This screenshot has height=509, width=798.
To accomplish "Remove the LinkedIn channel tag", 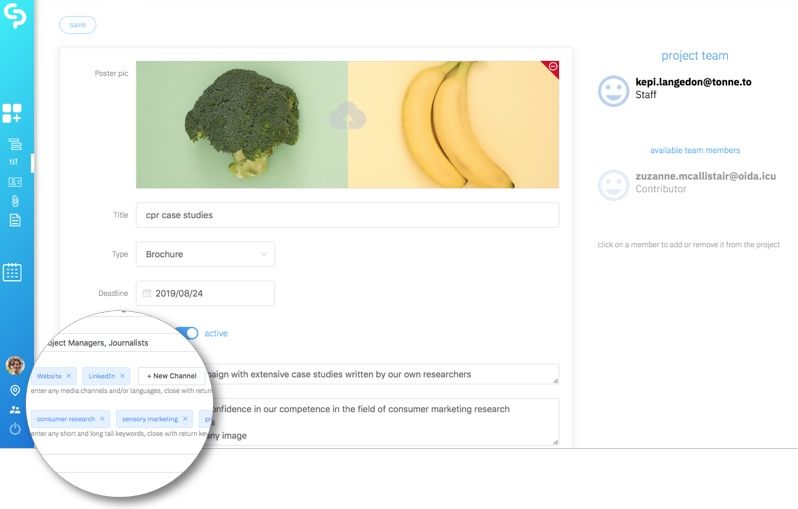I will (123, 376).
